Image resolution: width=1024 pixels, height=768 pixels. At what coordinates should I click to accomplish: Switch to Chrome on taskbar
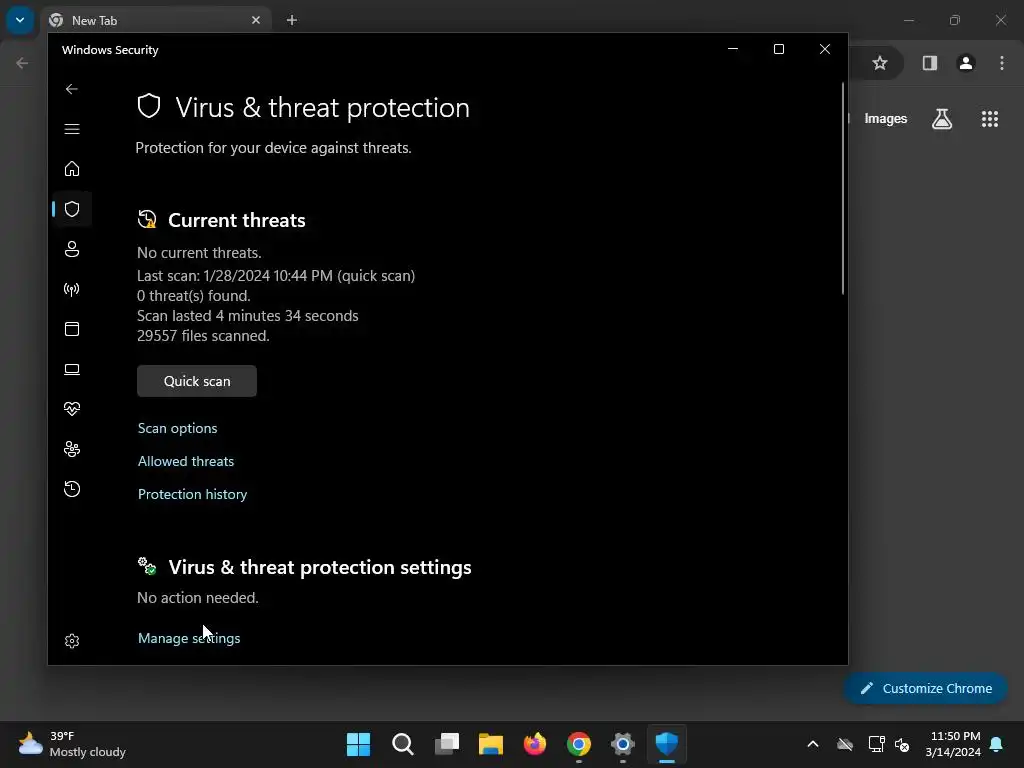(x=579, y=744)
